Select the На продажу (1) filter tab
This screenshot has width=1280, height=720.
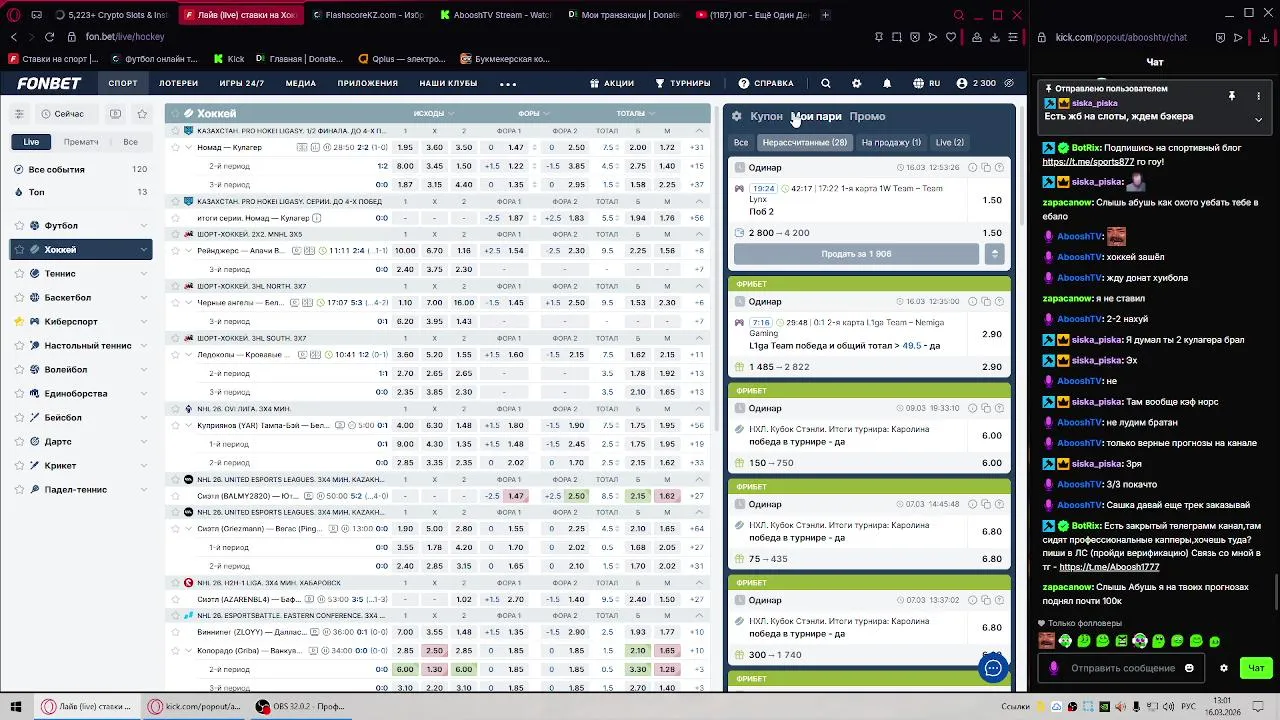[x=891, y=142]
